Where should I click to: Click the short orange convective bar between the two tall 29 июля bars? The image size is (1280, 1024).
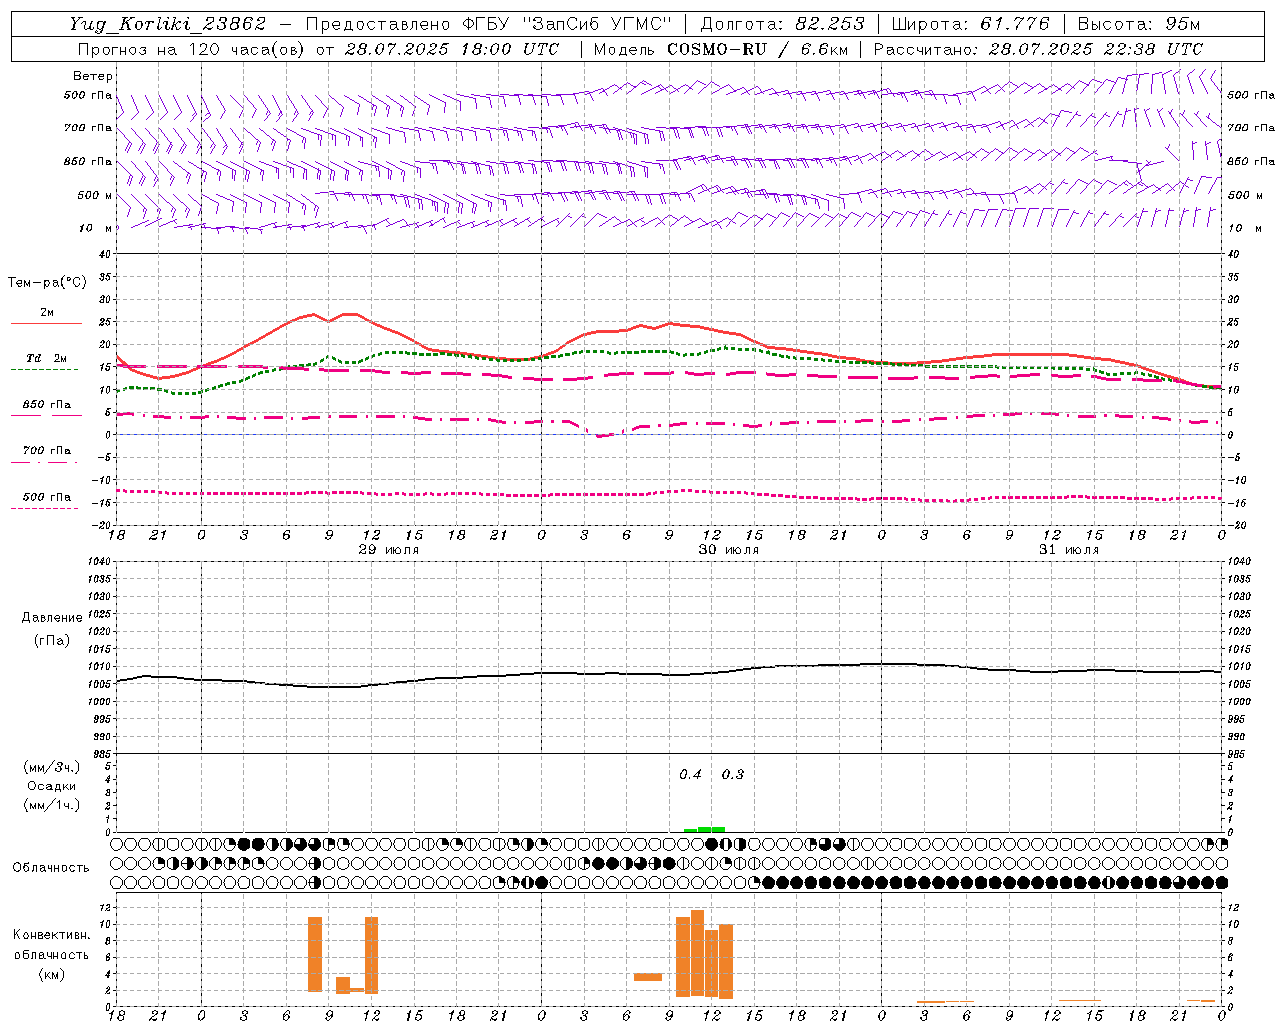tap(343, 985)
